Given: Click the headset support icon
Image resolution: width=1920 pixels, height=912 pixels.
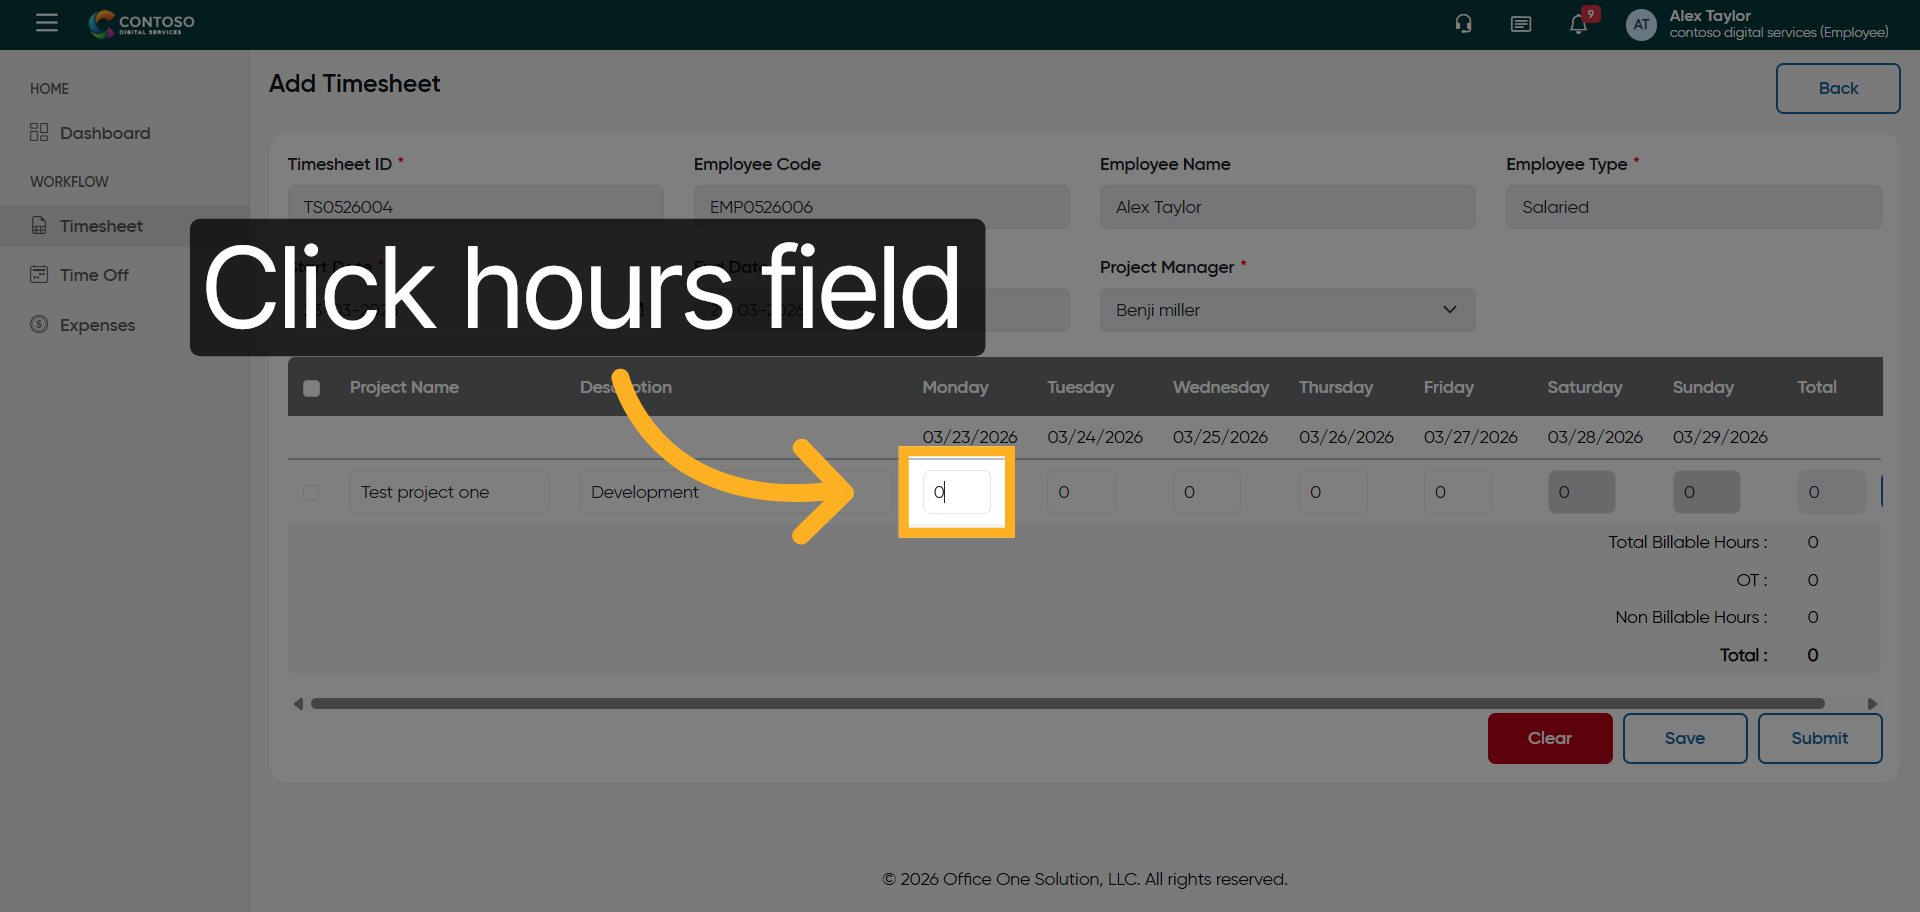Looking at the screenshot, I should 1463,24.
